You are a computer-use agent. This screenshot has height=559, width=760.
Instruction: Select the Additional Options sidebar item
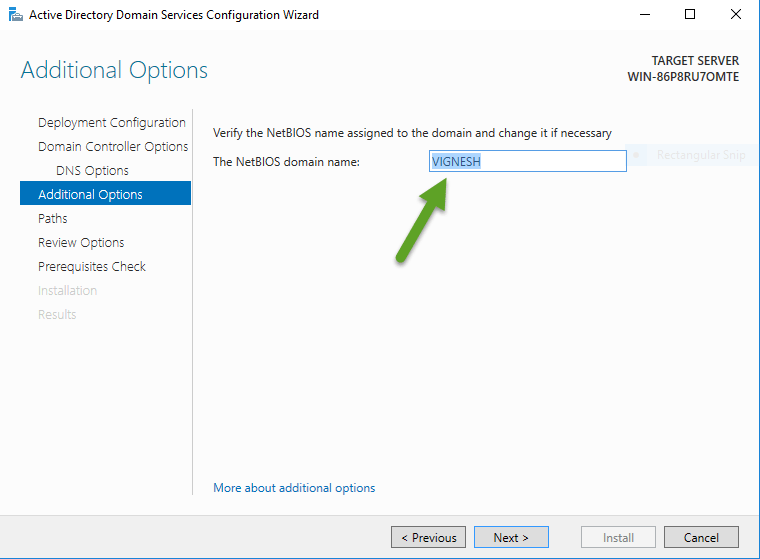[x=90, y=195]
